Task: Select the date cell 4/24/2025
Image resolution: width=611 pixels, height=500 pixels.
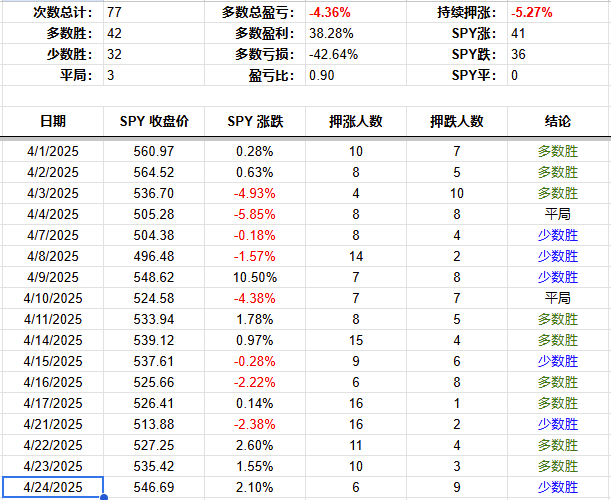Action: coord(52,487)
